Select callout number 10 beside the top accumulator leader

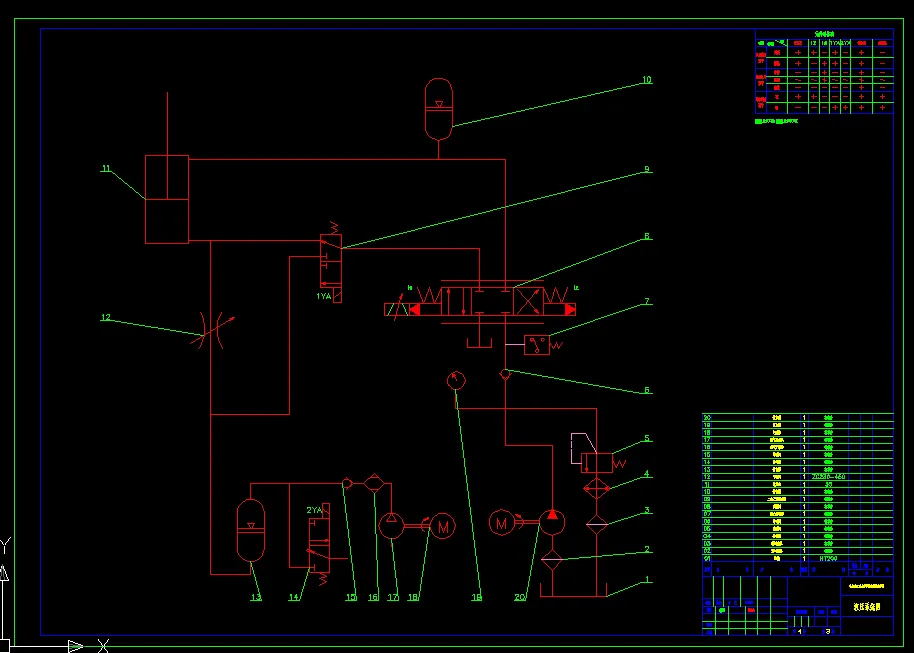click(x=646, y=80)
